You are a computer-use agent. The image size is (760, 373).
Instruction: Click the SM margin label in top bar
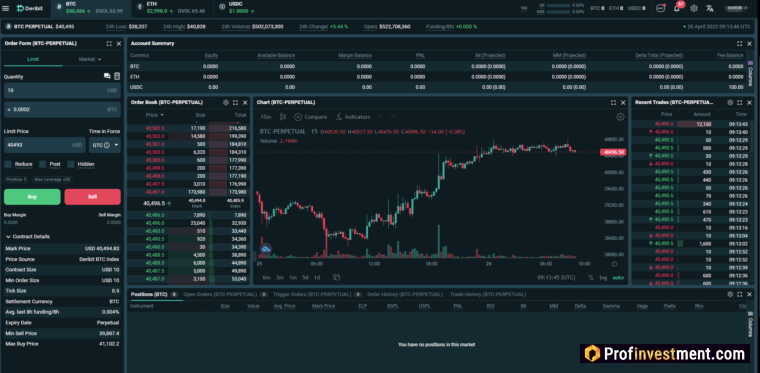click(524, 8)
